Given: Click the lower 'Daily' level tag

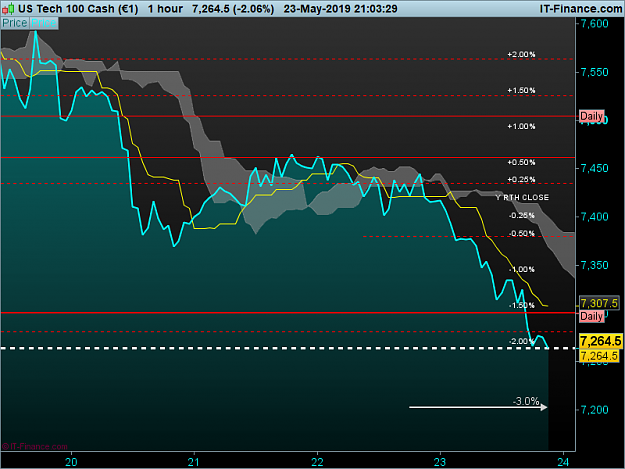Looking at the screenshot, I should tap(592, 316).
